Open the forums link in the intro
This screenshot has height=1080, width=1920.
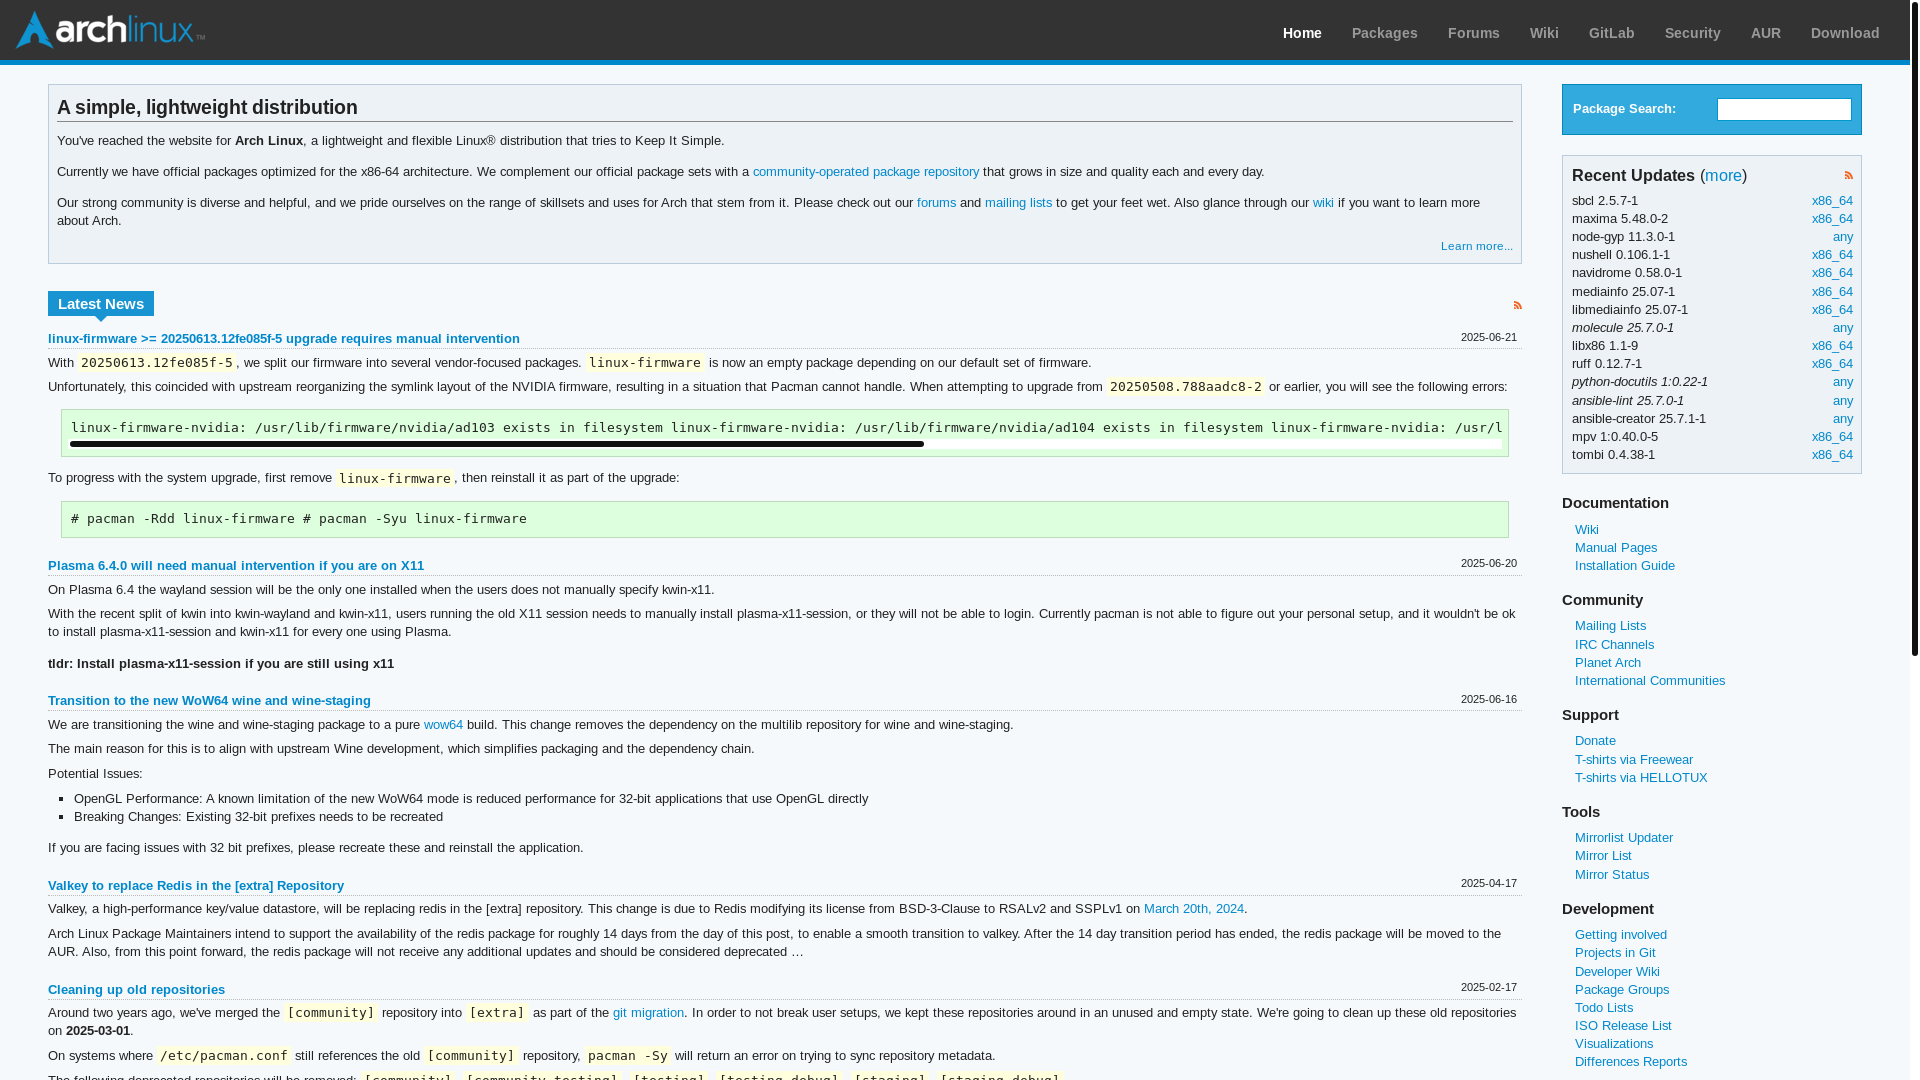[936, 203]
